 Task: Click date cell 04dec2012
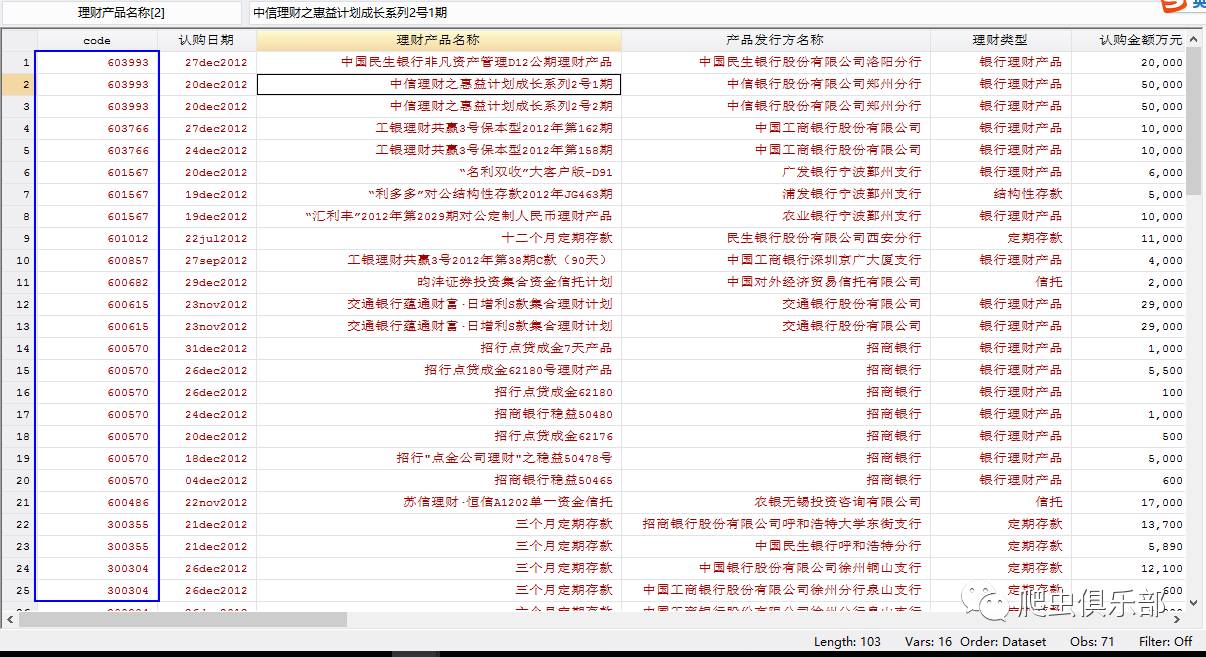(207, 480)
